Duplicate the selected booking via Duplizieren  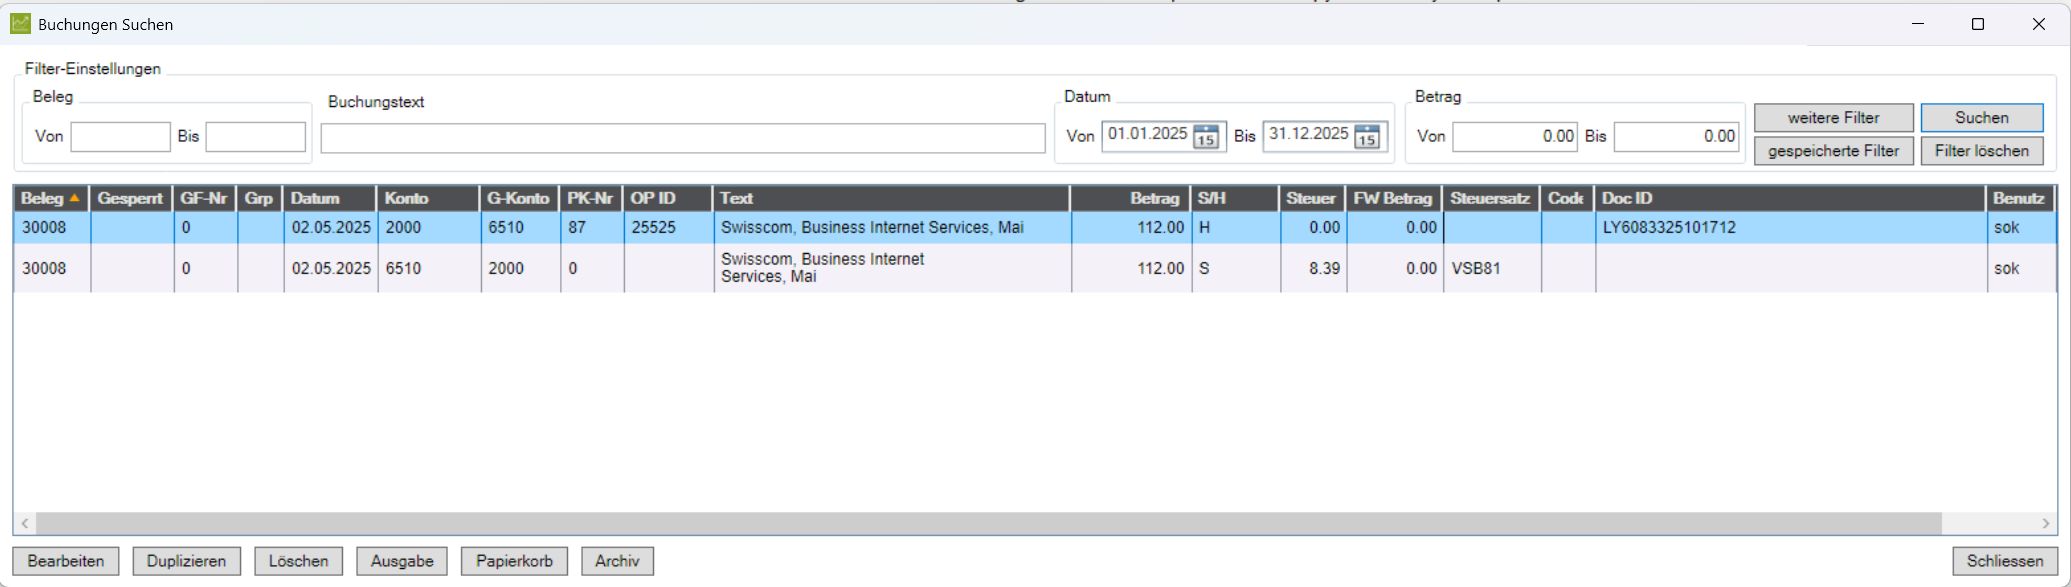tap(186, 561)
